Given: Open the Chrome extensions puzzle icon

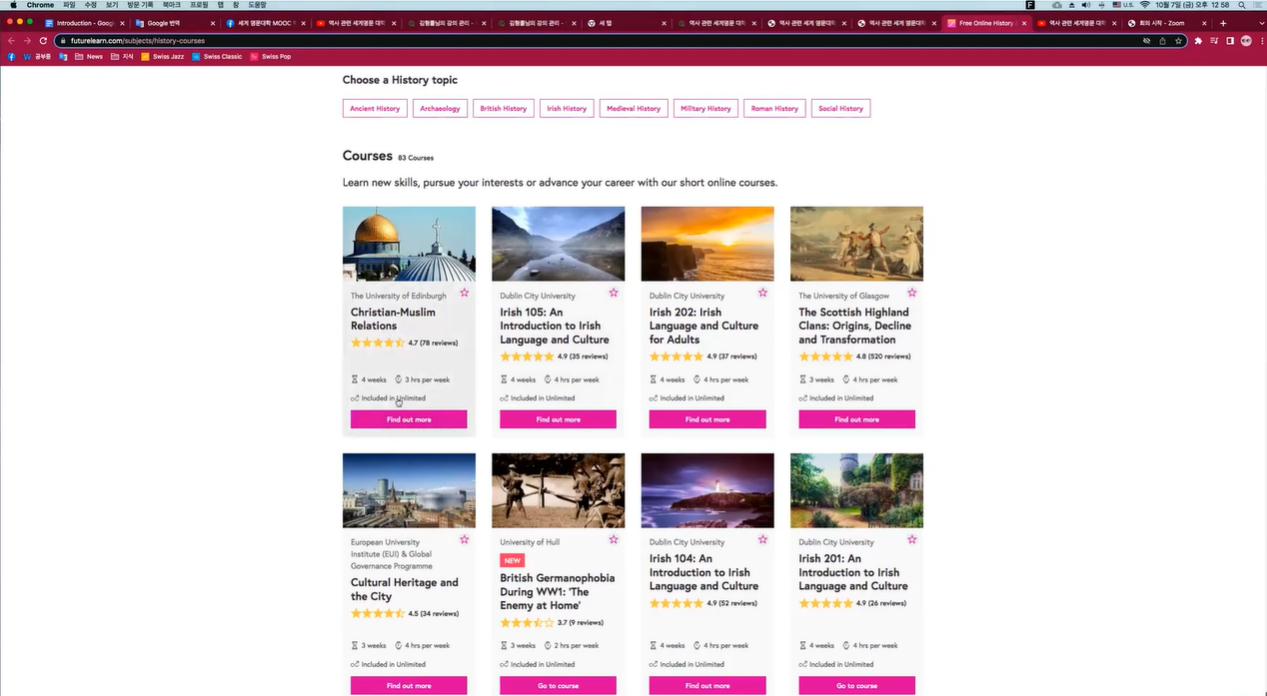Looking at the screenshot, I should point(1198,41).
